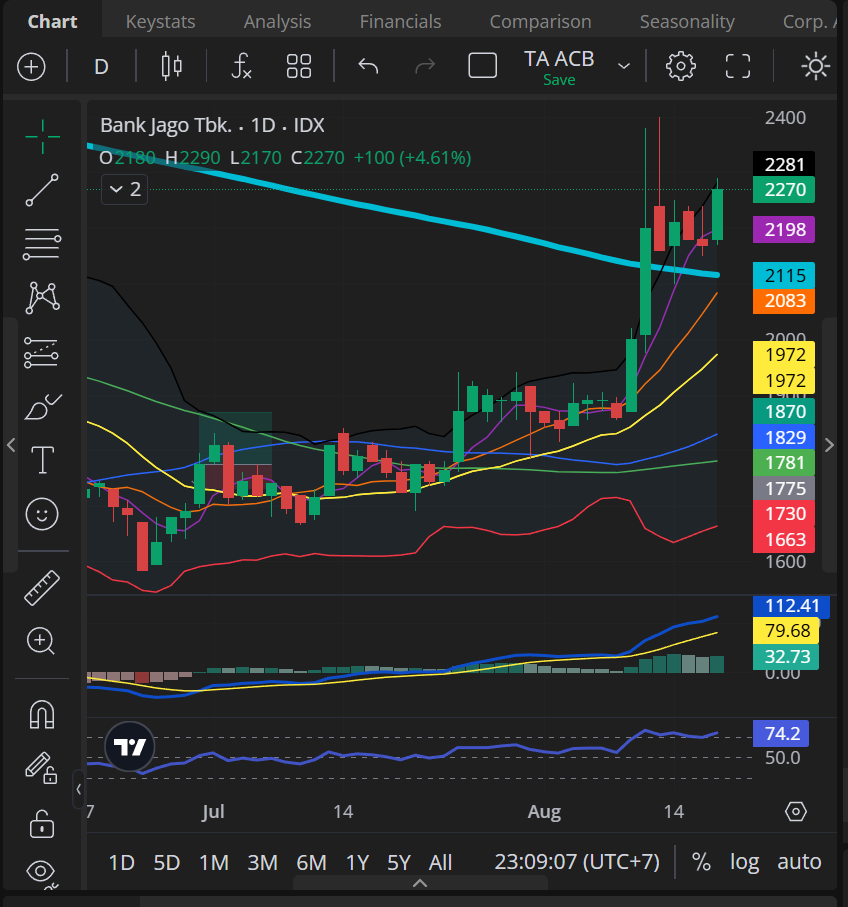This screenshot has height=907, width=848.
Task: Collapse the indicator legend showing 2
Action: 124,189
